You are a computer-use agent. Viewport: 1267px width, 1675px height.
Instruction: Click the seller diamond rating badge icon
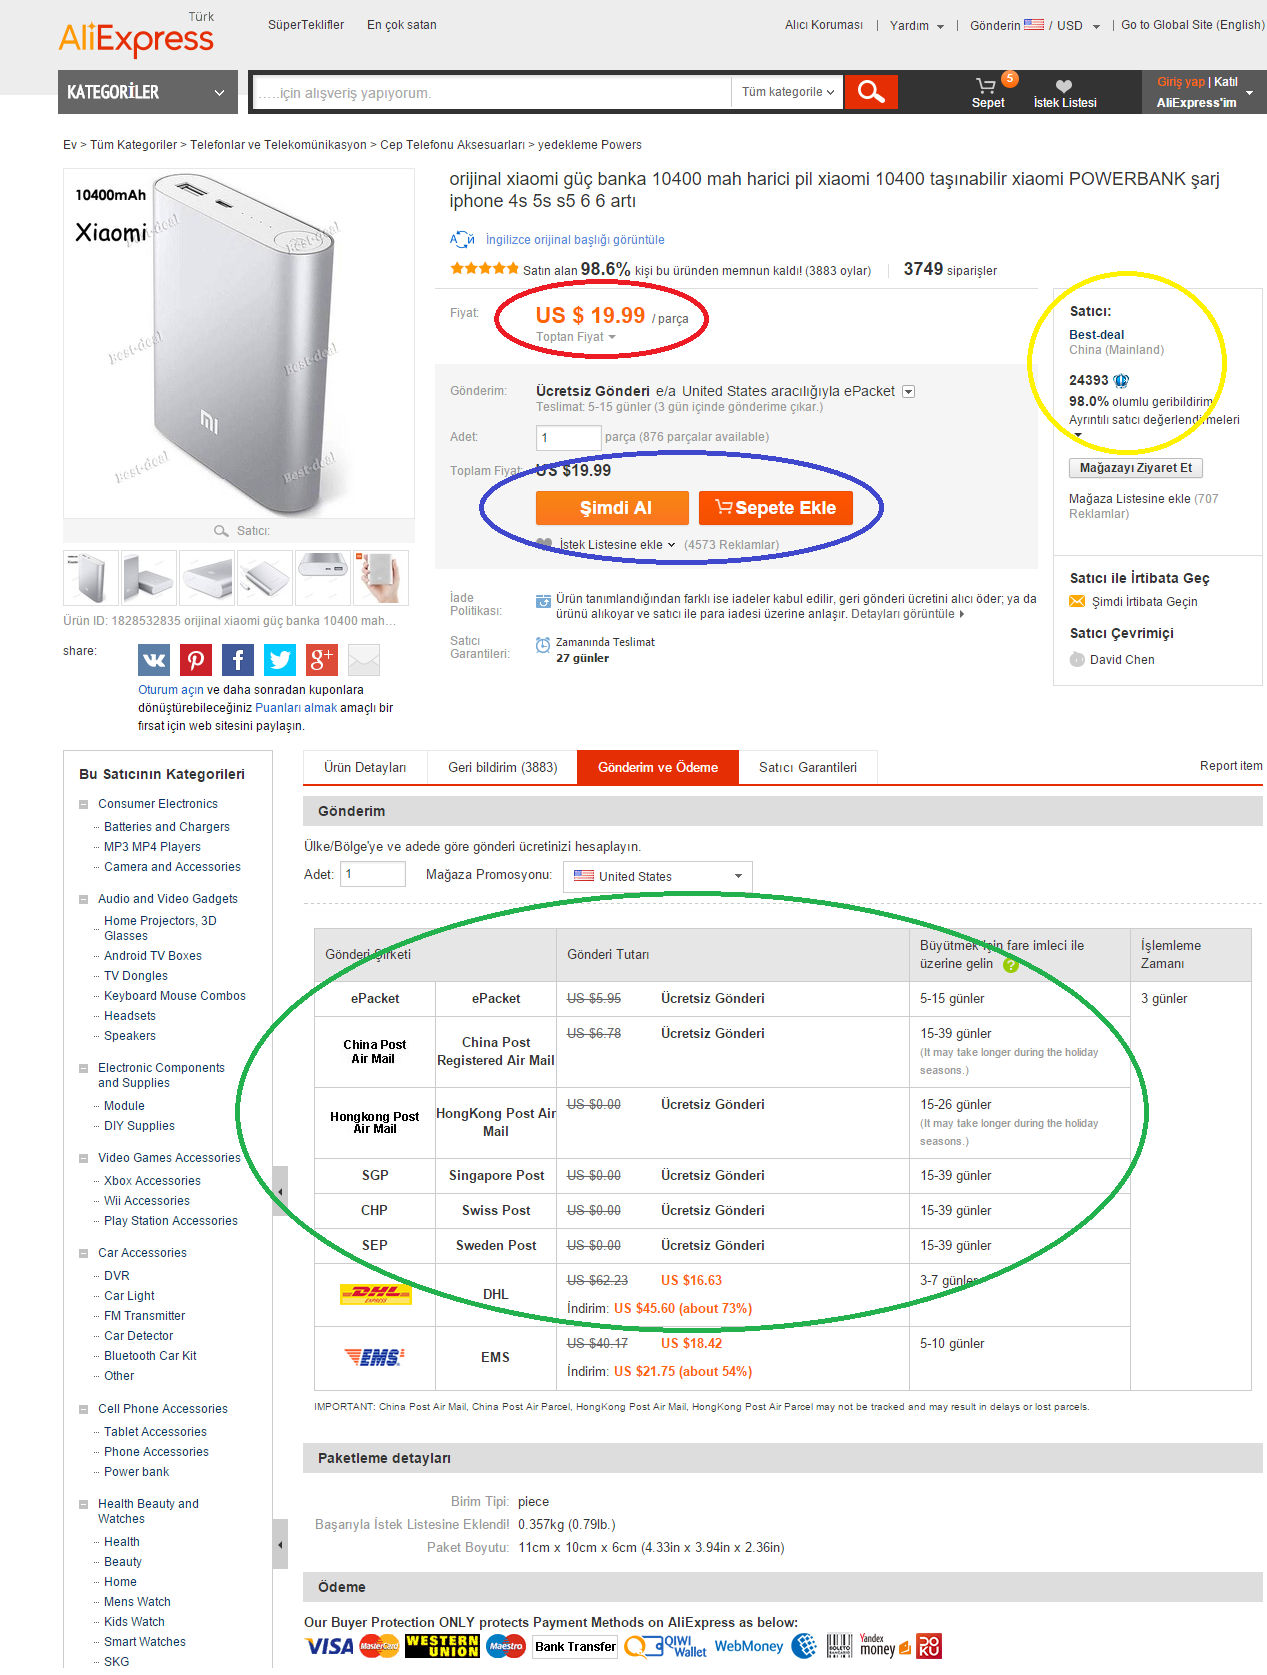(1121, 380)
